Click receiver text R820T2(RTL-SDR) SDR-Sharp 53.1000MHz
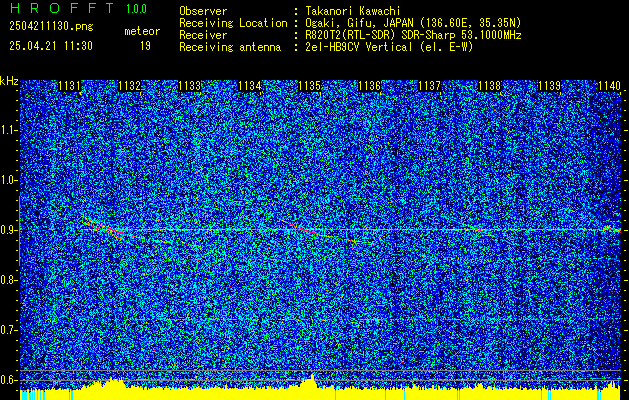Image resolution: width=629 pixels, height=400 pixels. 414,35
